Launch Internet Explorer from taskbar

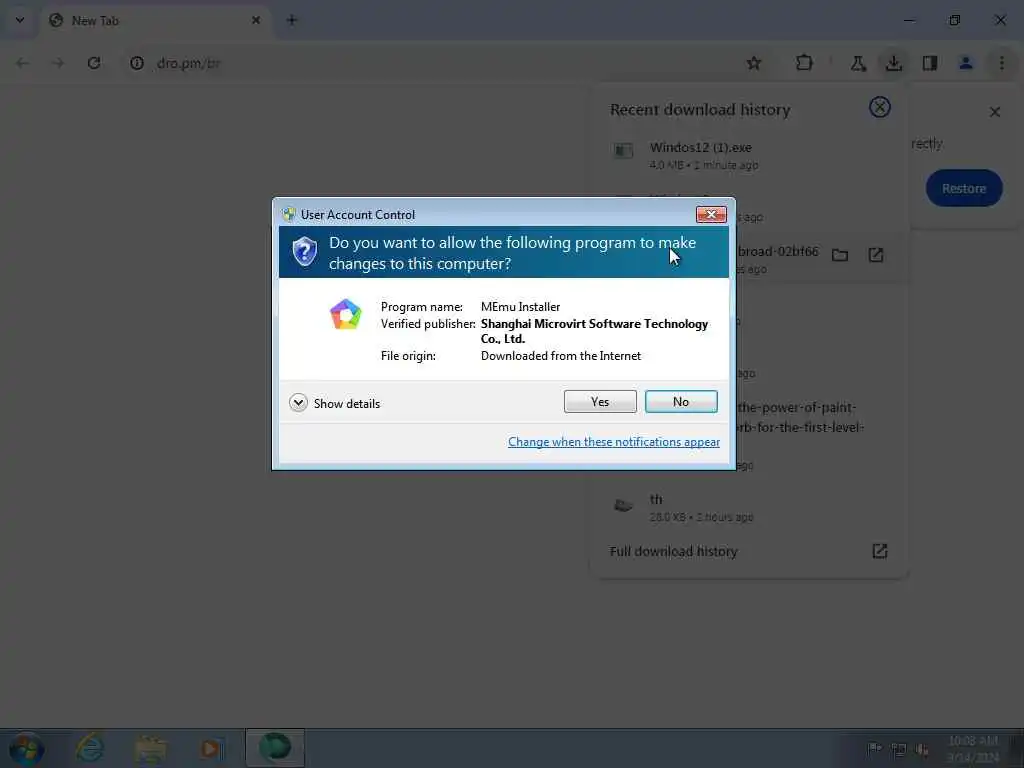tap(89, 748)
